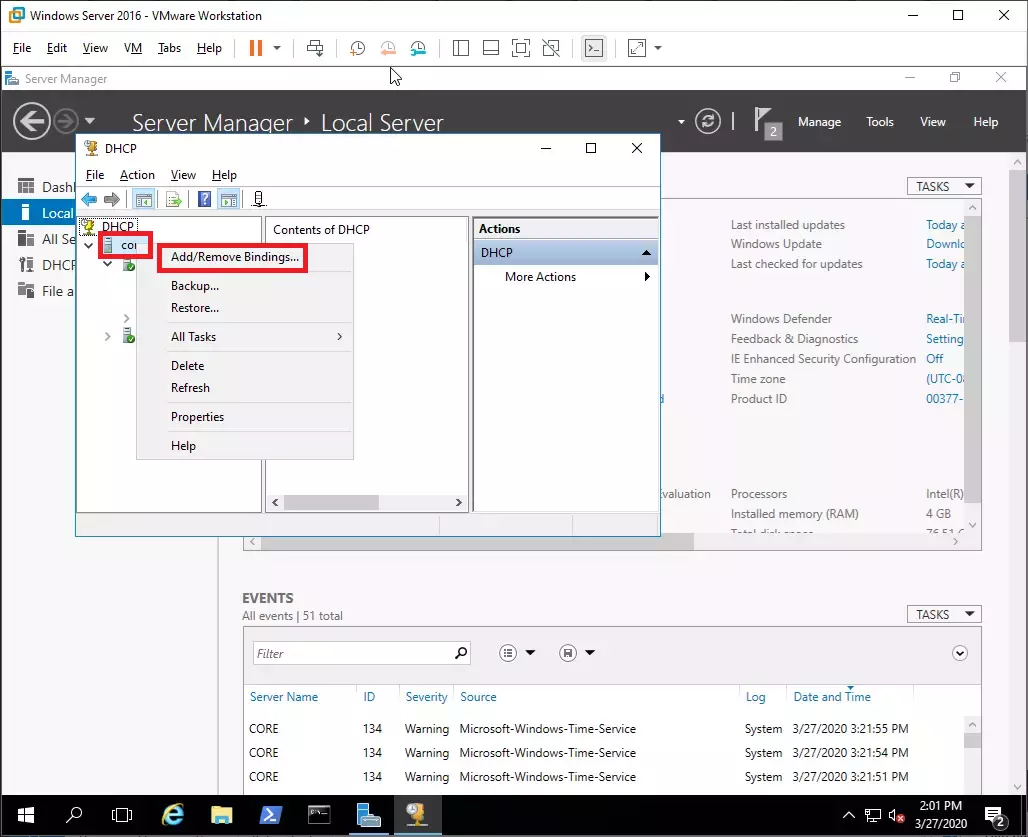Collapse the DHCP Actions section arrow

(x=646, y=253)
